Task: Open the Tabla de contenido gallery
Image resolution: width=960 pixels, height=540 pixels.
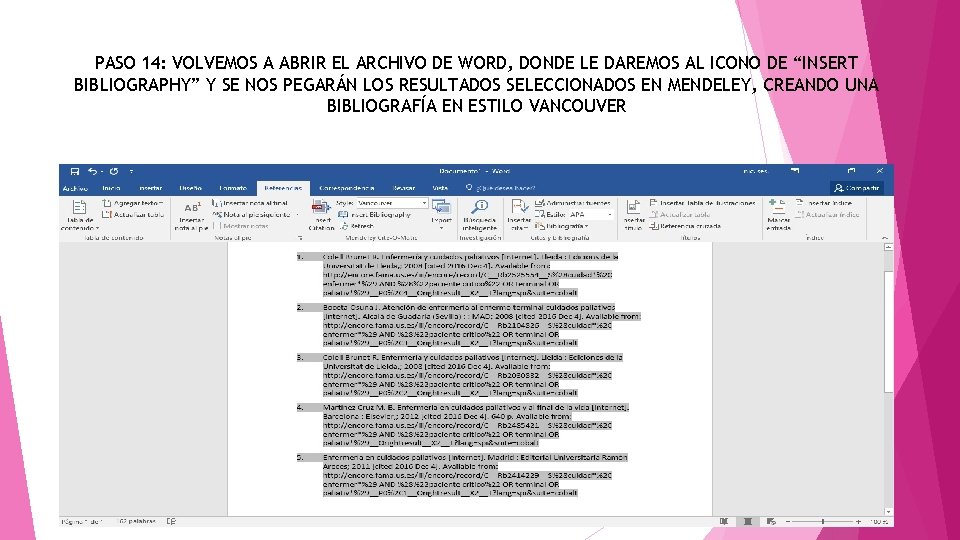Action: (79, 214)
